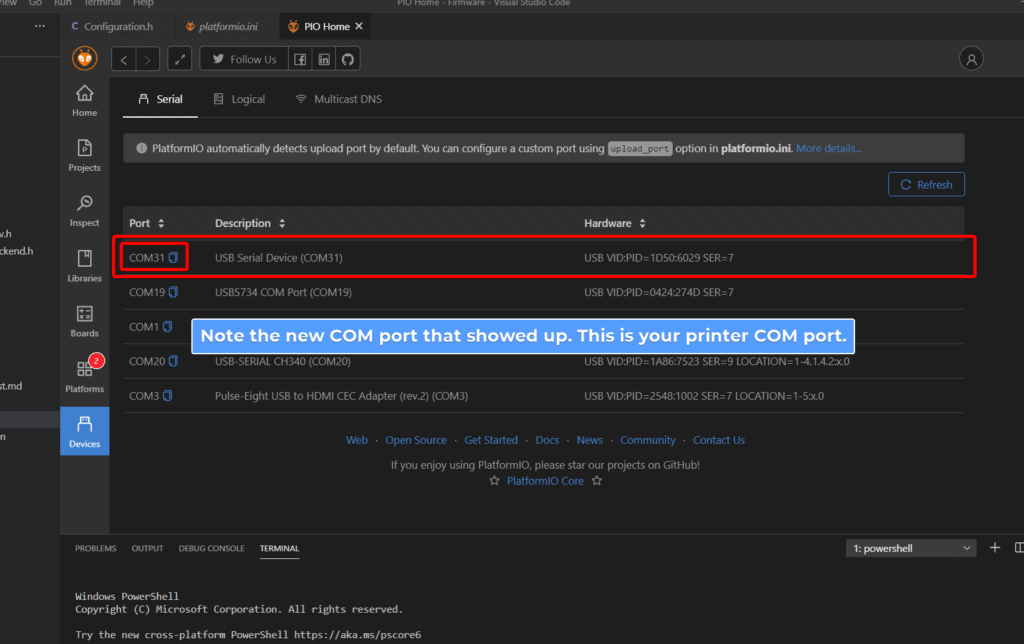Select the USB5734 COM Port (COM19) description
This screenshot has width=1024, height=644.
click(x=283, y=292)
